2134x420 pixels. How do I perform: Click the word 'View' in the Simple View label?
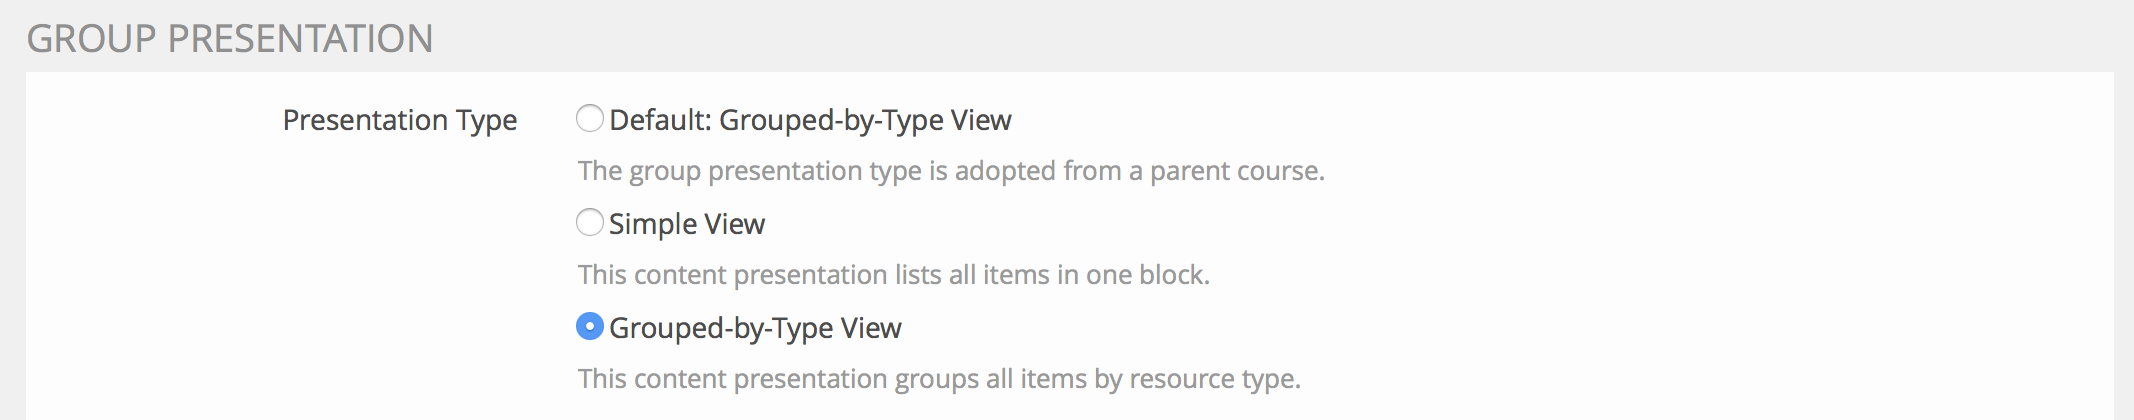[x=735, y=224]
